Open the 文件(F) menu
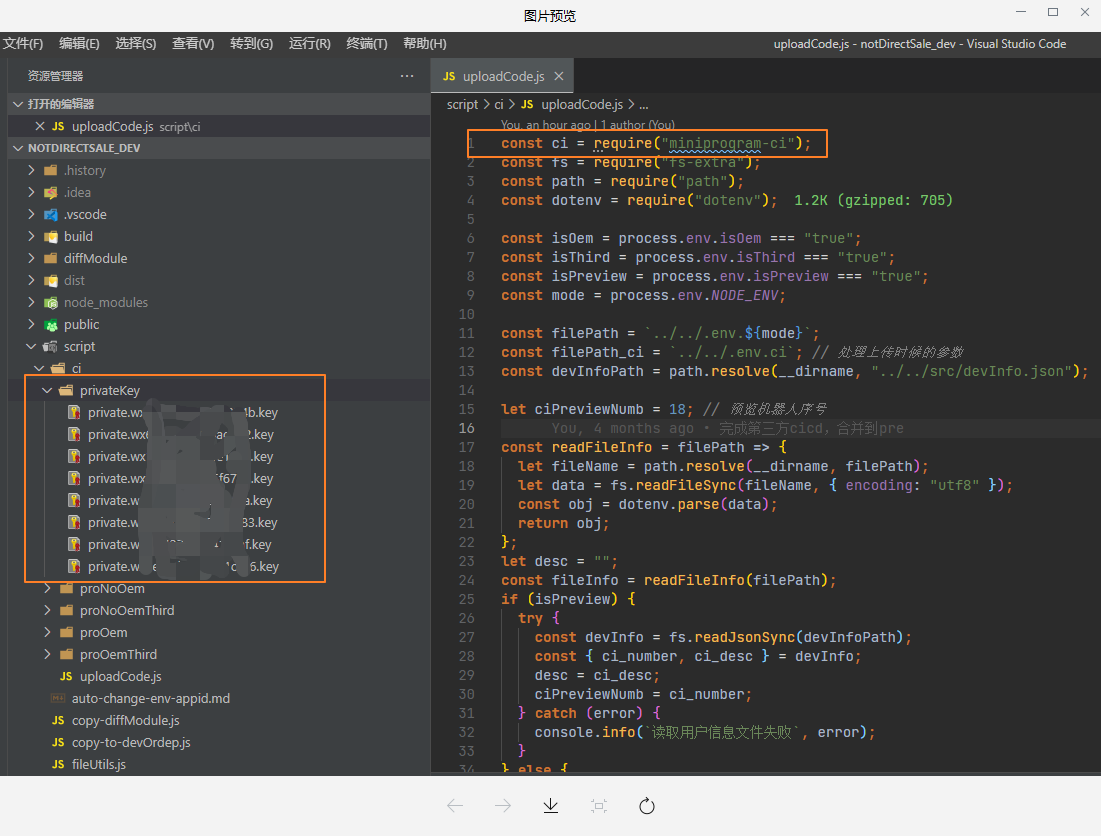 click(23, 44)
